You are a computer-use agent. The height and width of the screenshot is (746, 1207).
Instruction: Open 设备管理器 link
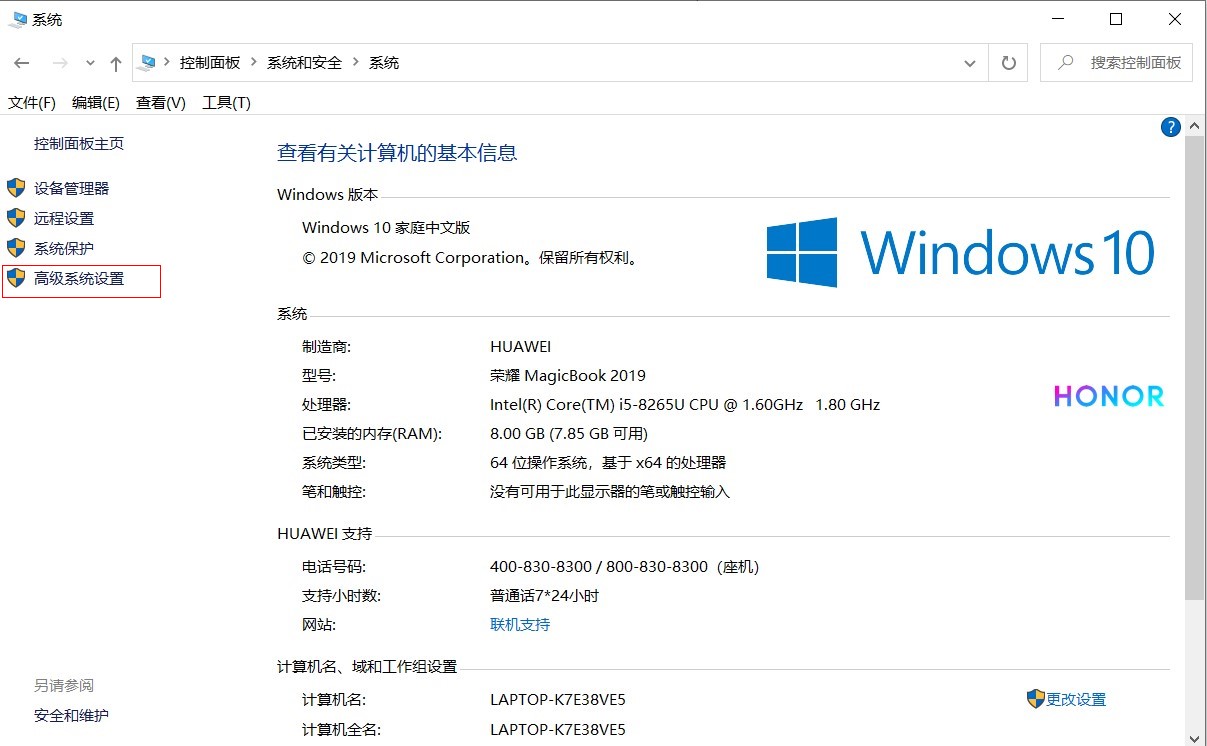tap(72, 188)
